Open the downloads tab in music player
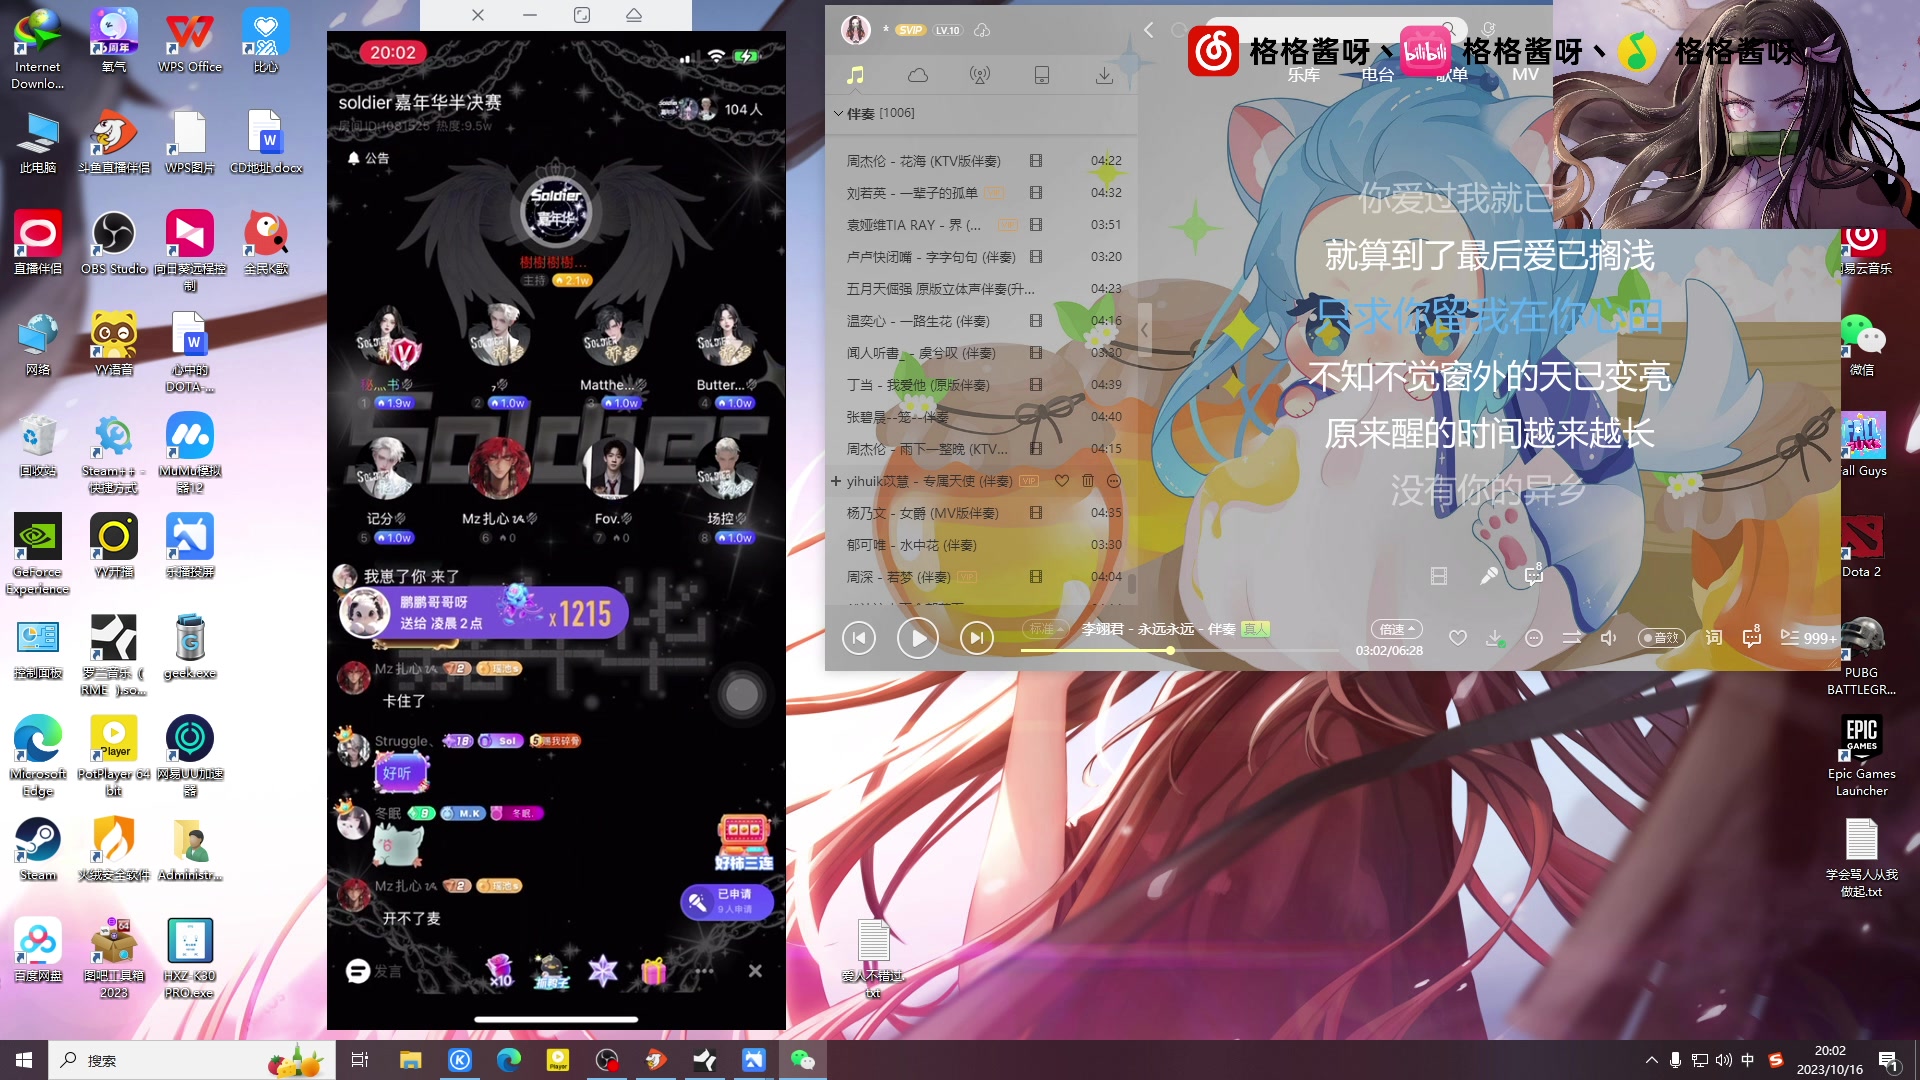The height and width of the screenshot is (1080, 1920). (1104, 75)
